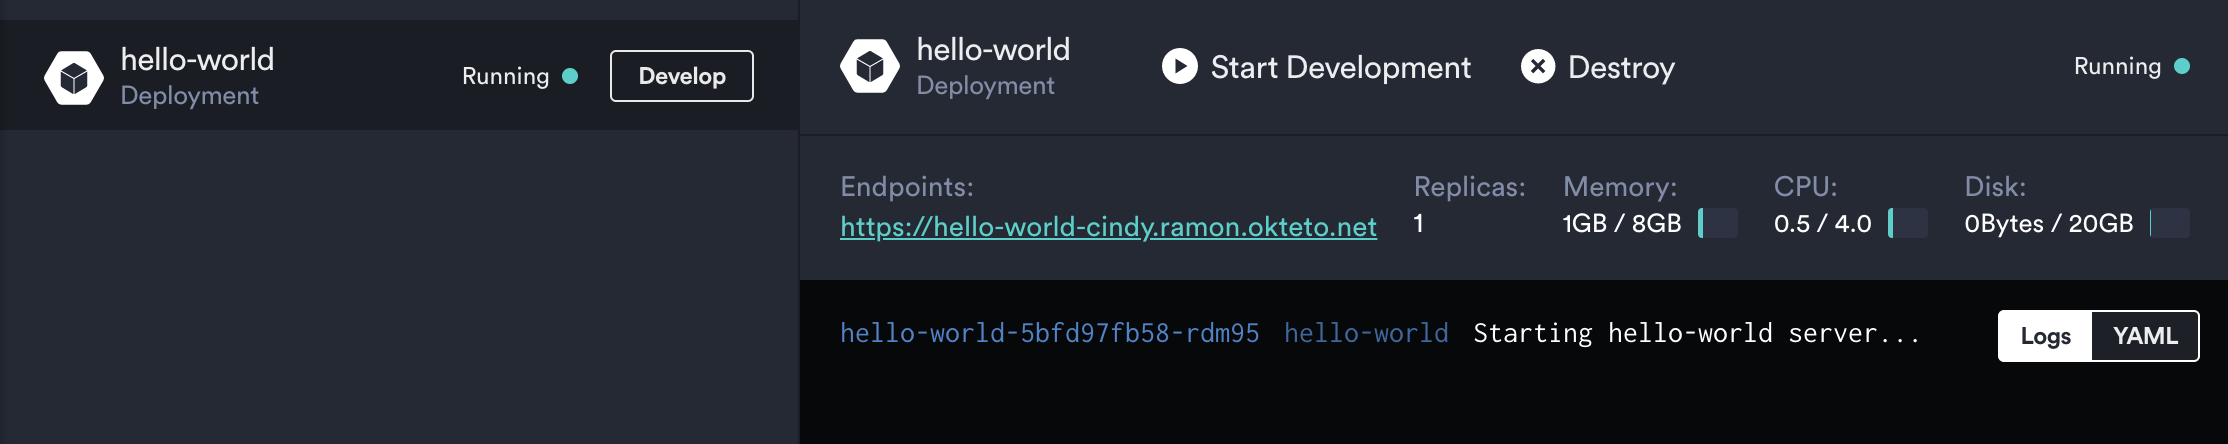Click the Disk usage bar

pyautogui.click(x=2170, y=223)
